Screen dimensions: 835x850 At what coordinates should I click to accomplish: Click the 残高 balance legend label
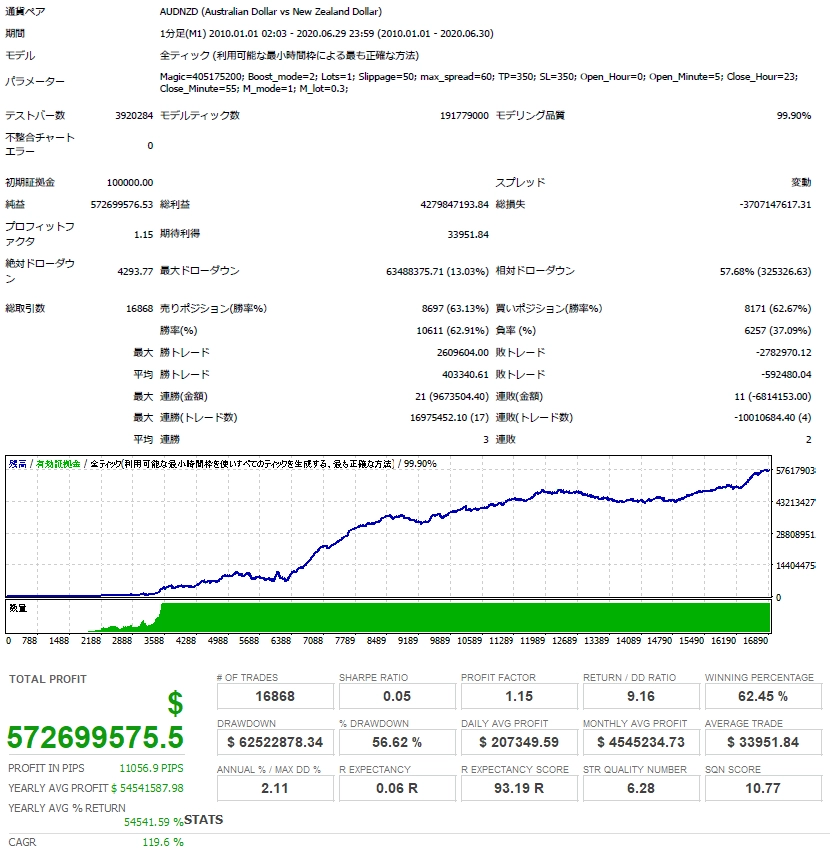pyautogui.click(x=17, y=463)
